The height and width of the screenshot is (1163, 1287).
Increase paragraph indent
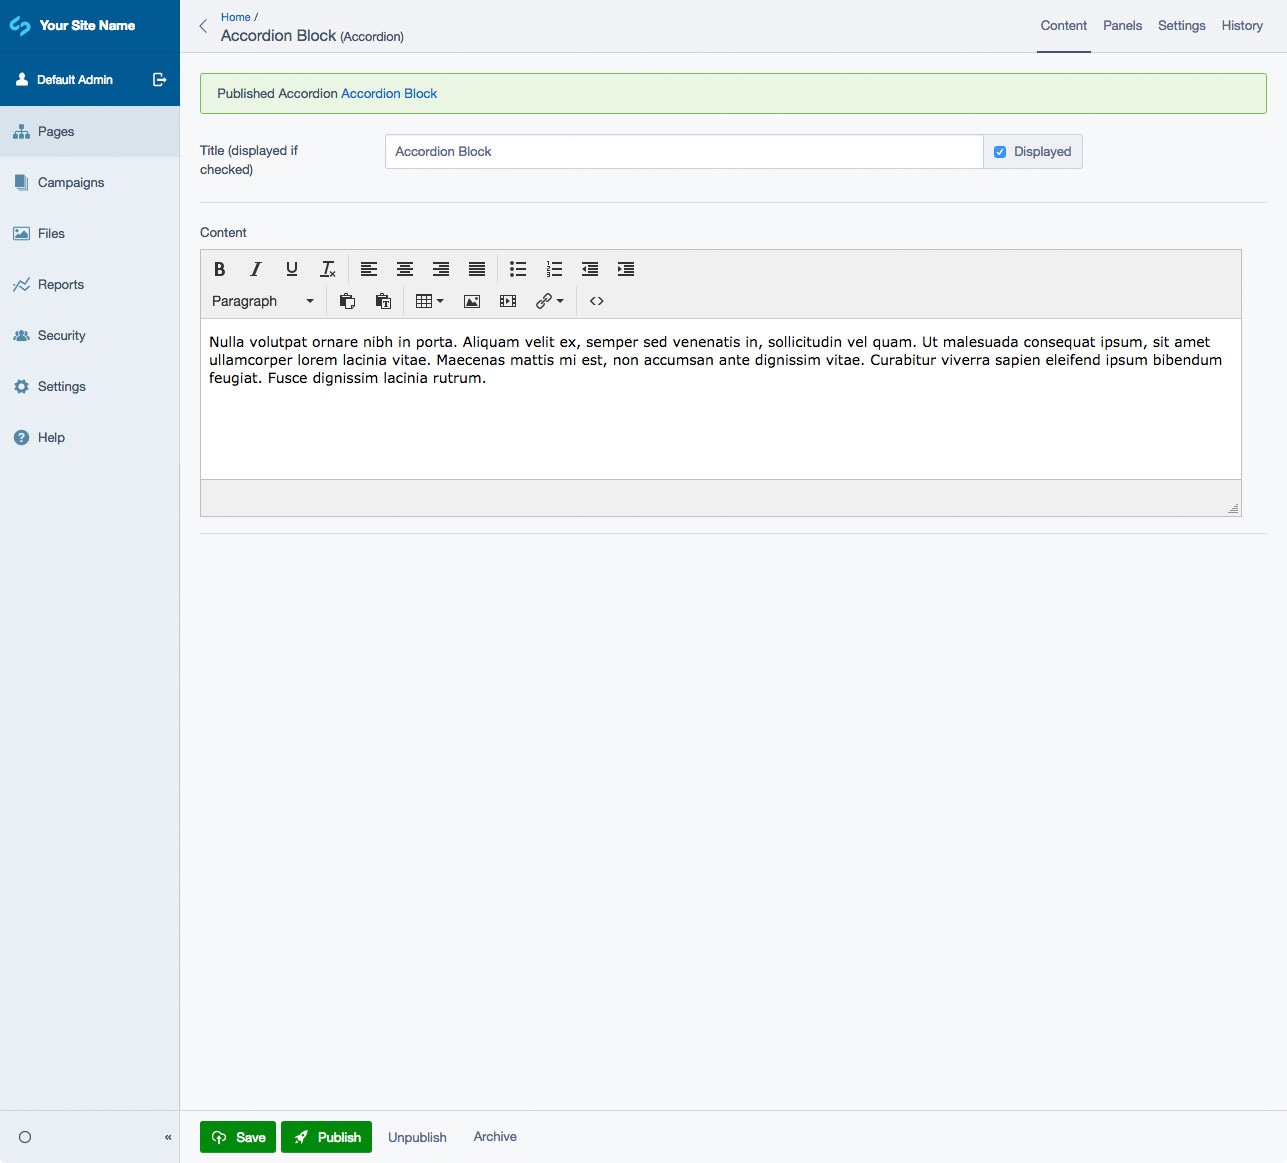click(626, 269)
